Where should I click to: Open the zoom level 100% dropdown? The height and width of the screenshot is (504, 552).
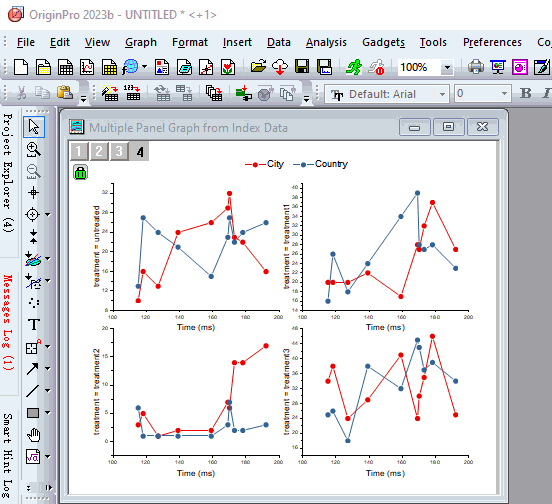pyautogui.click(x=447, y=67)
